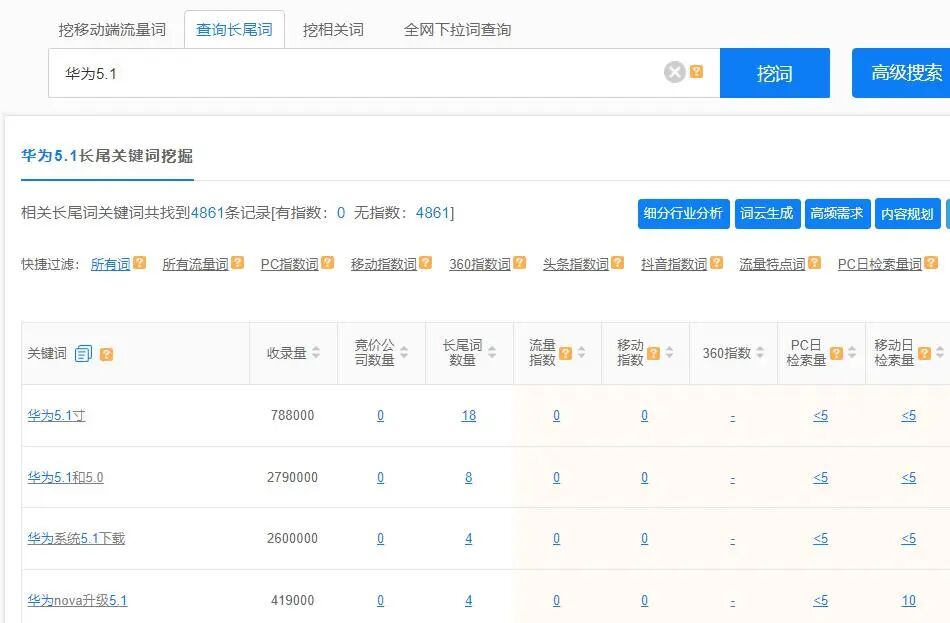This screenshot has height=623, width=950.
Task: Open help icon beside 头条指数词 filter
Action: pos(617,262)
